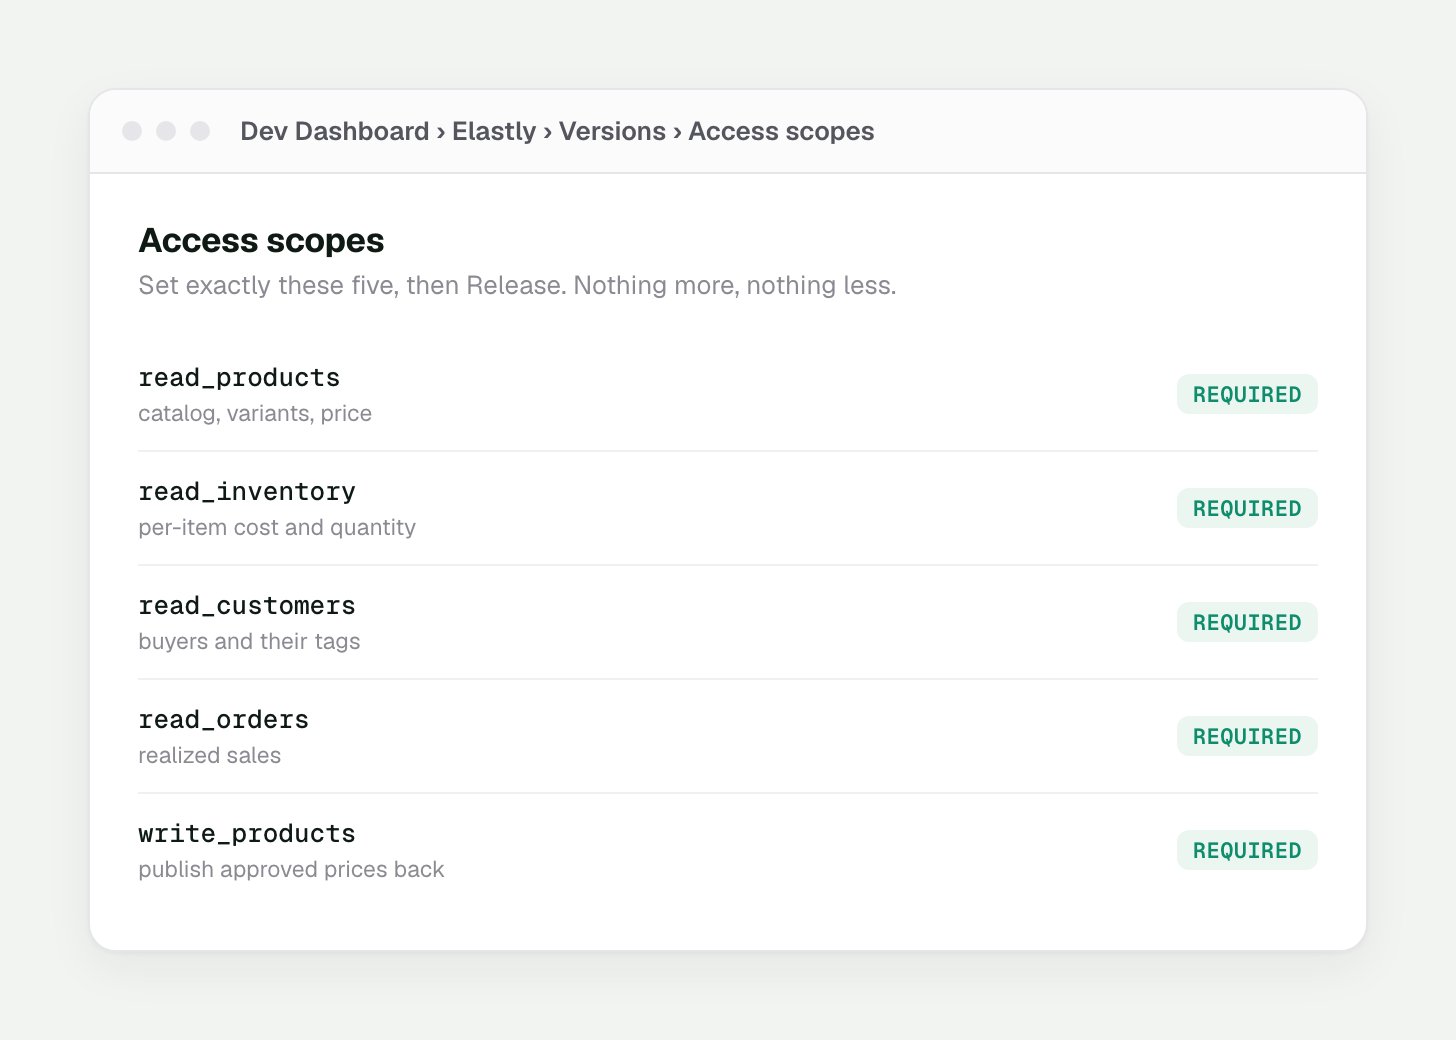Click the middle gray window control dot

tap(166, 131)
